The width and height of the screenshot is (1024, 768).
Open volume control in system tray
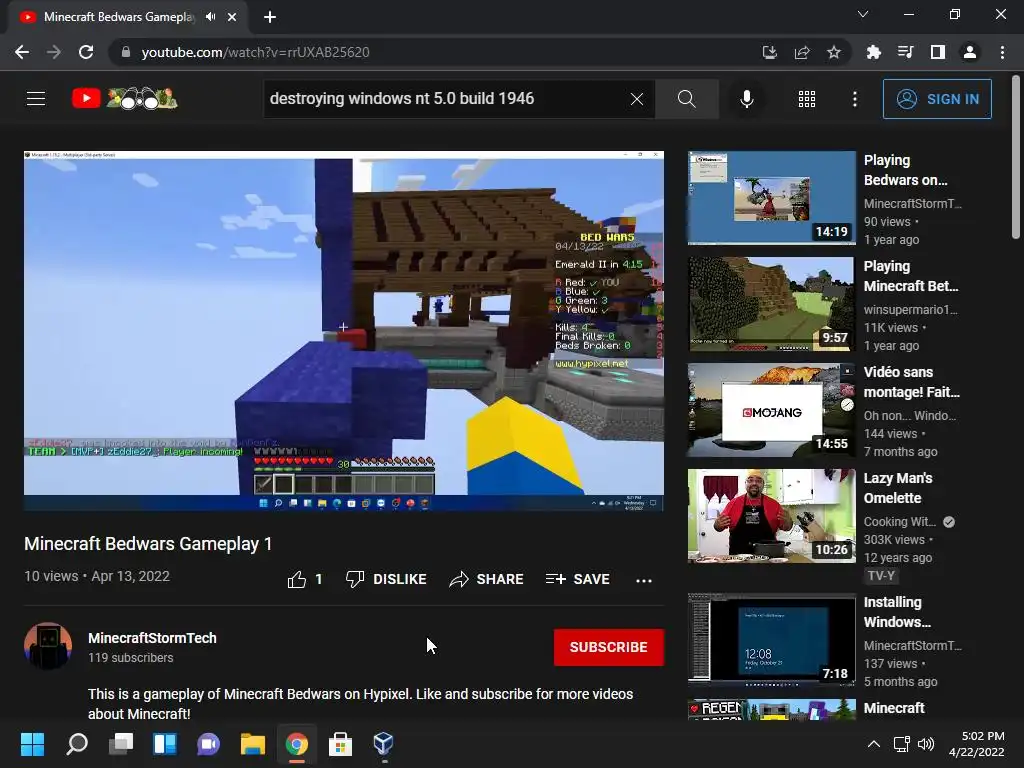click(x=926, y=744)
